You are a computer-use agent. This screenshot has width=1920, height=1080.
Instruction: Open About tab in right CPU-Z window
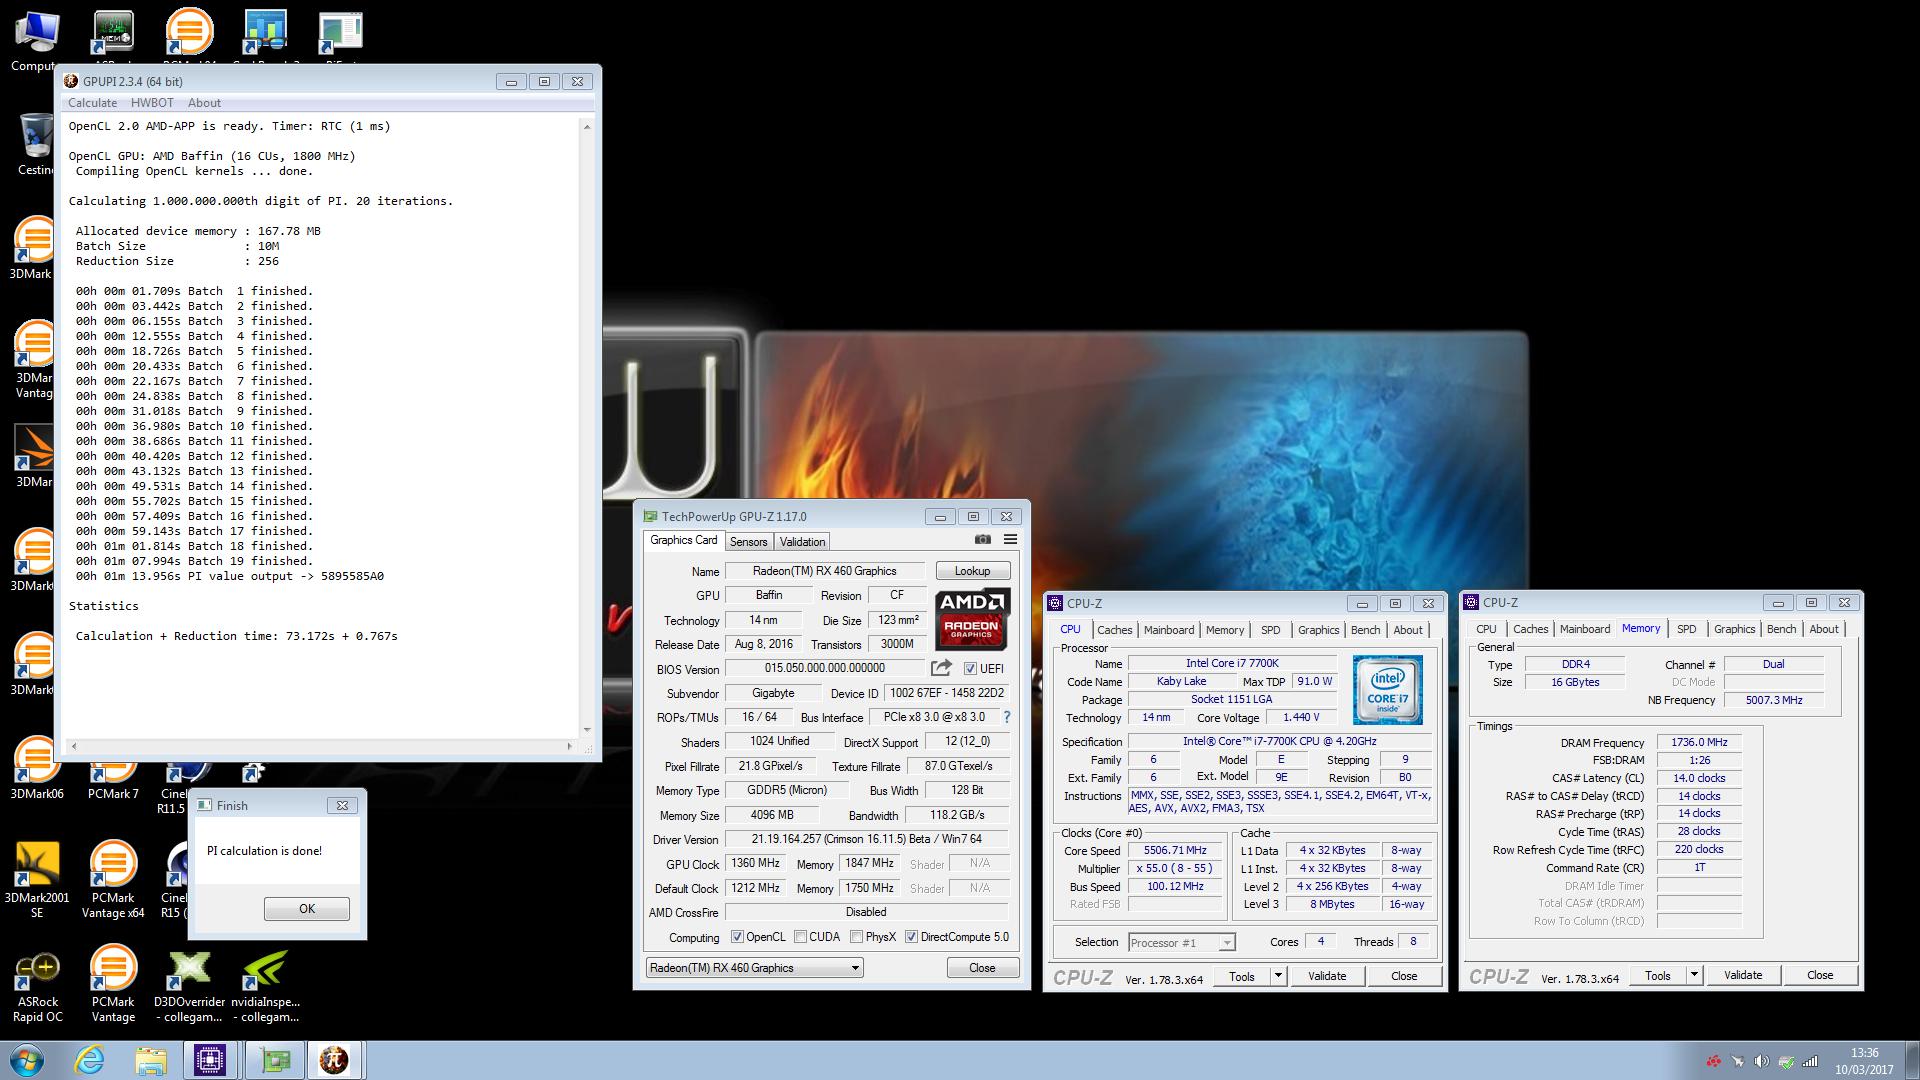pos(1824,629)
